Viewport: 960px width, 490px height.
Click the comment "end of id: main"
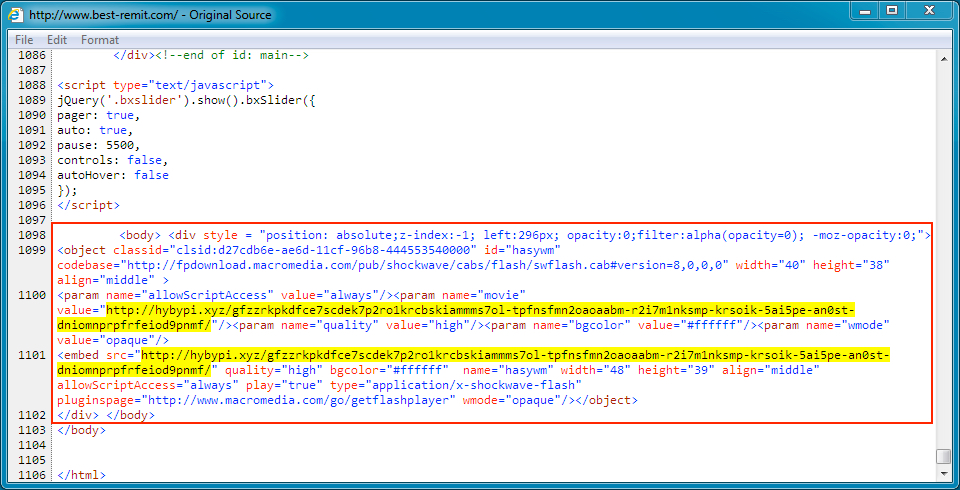[x=231, y=55]
